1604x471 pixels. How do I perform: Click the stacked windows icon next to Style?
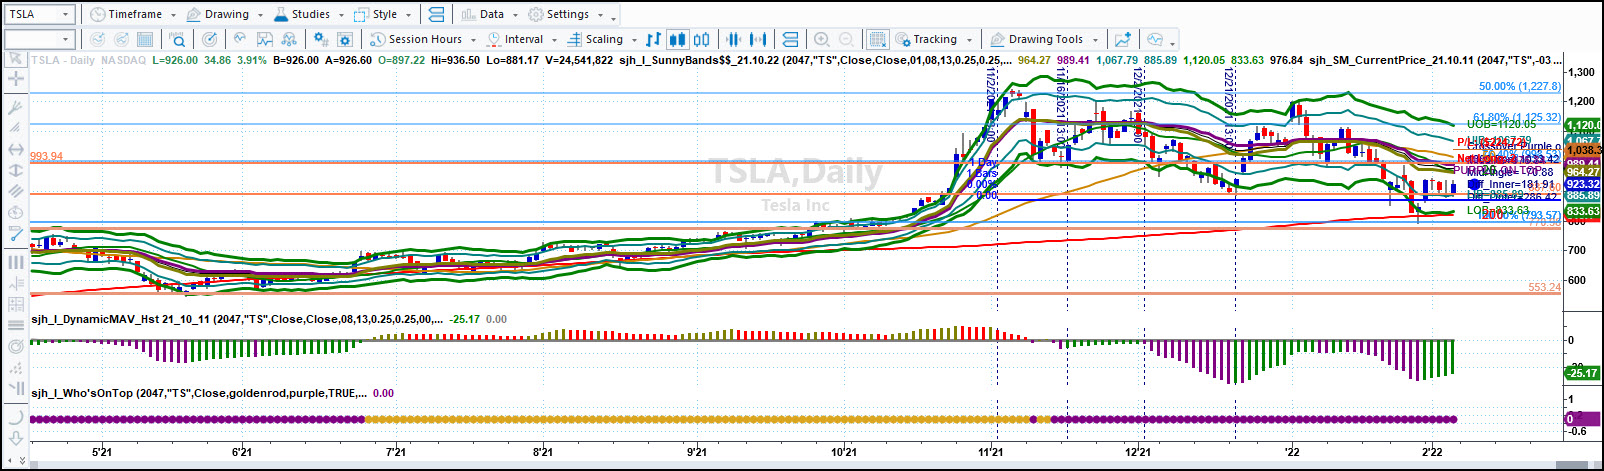[436, 14]
